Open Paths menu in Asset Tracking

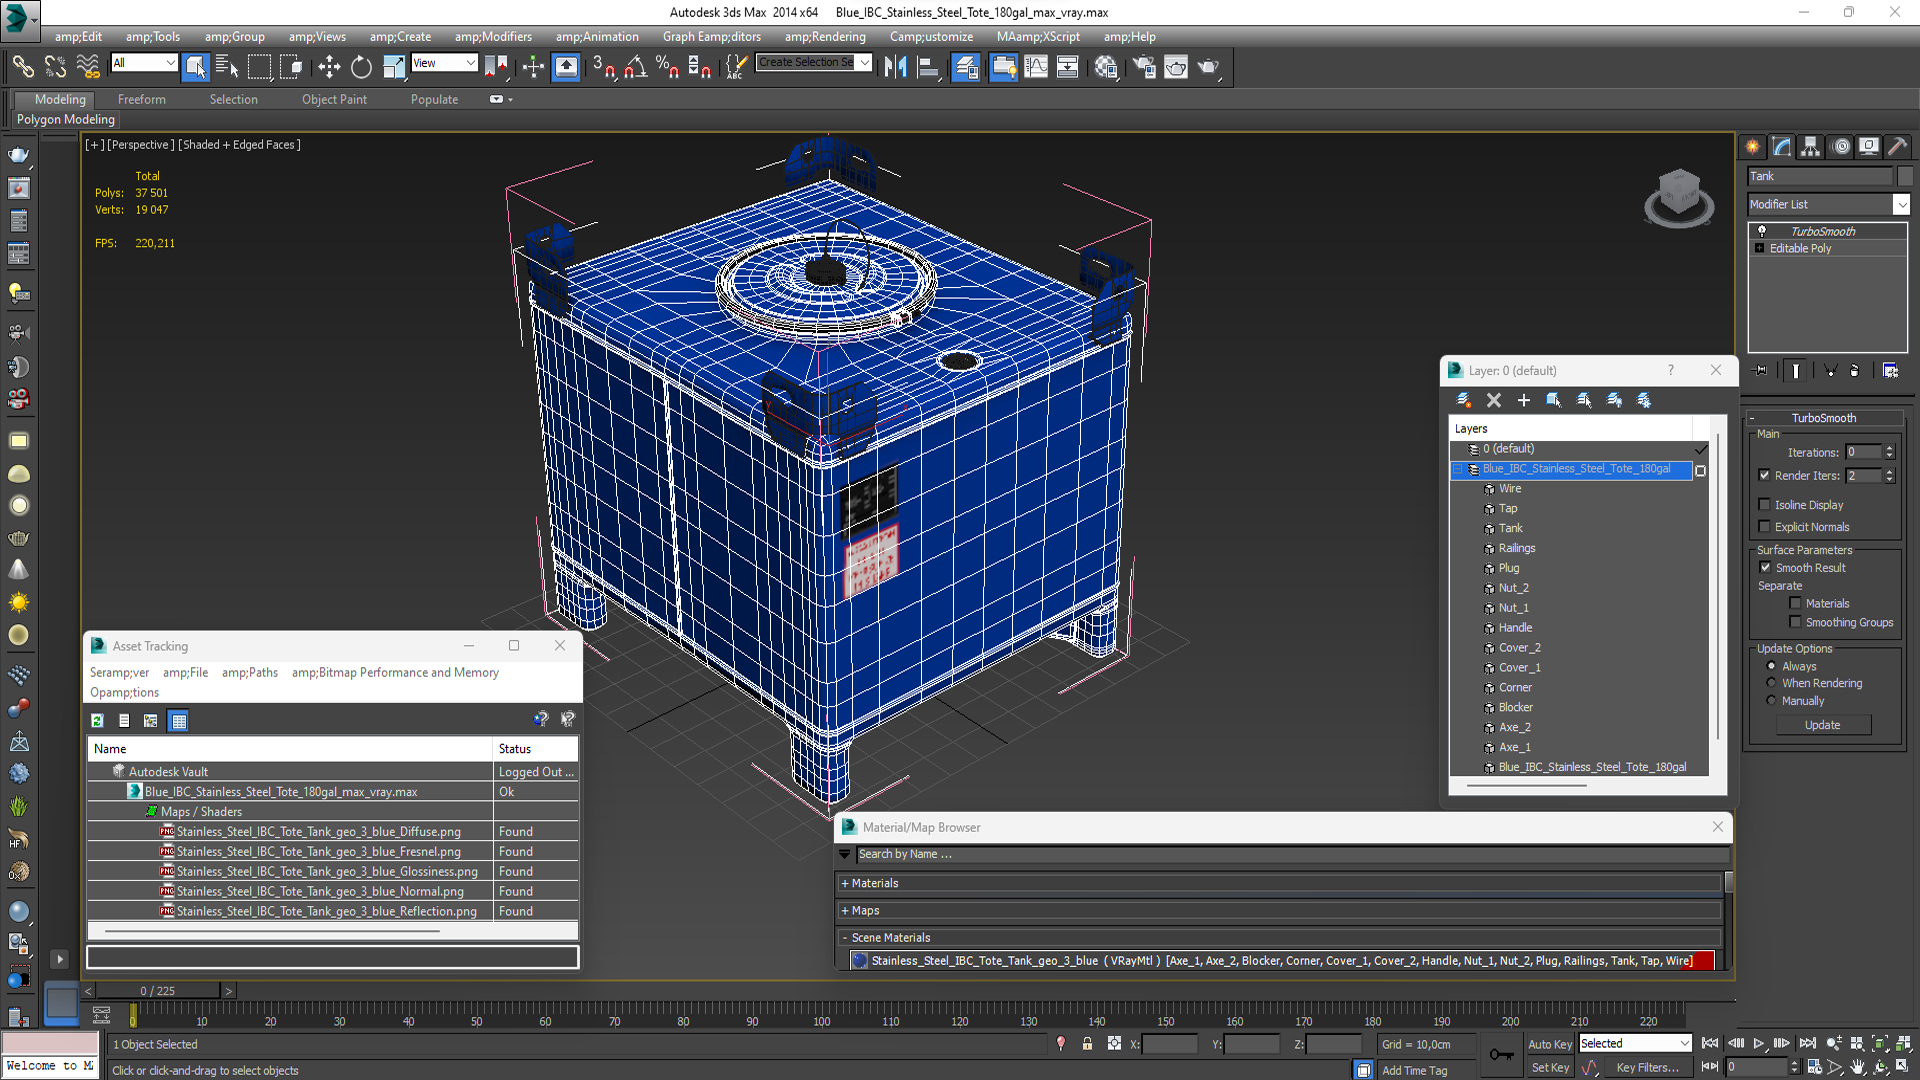tap(250, 672)
